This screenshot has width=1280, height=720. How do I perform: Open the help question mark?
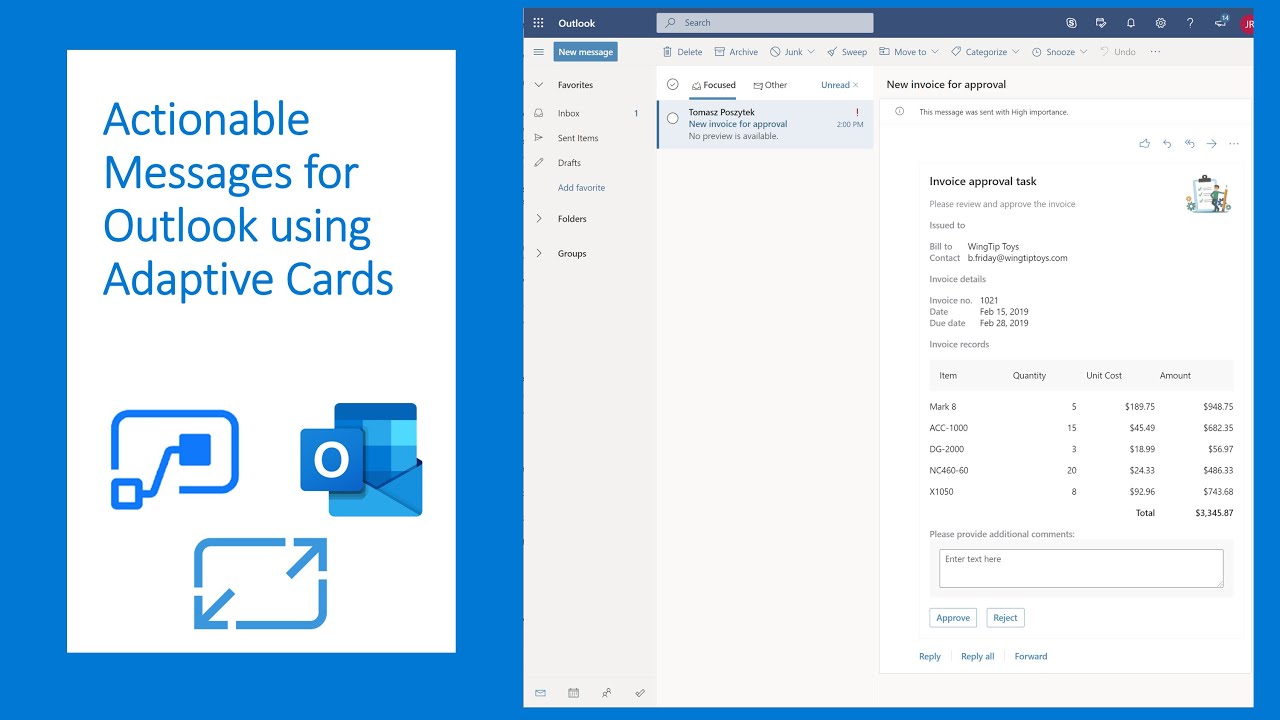pos(1190,23)
